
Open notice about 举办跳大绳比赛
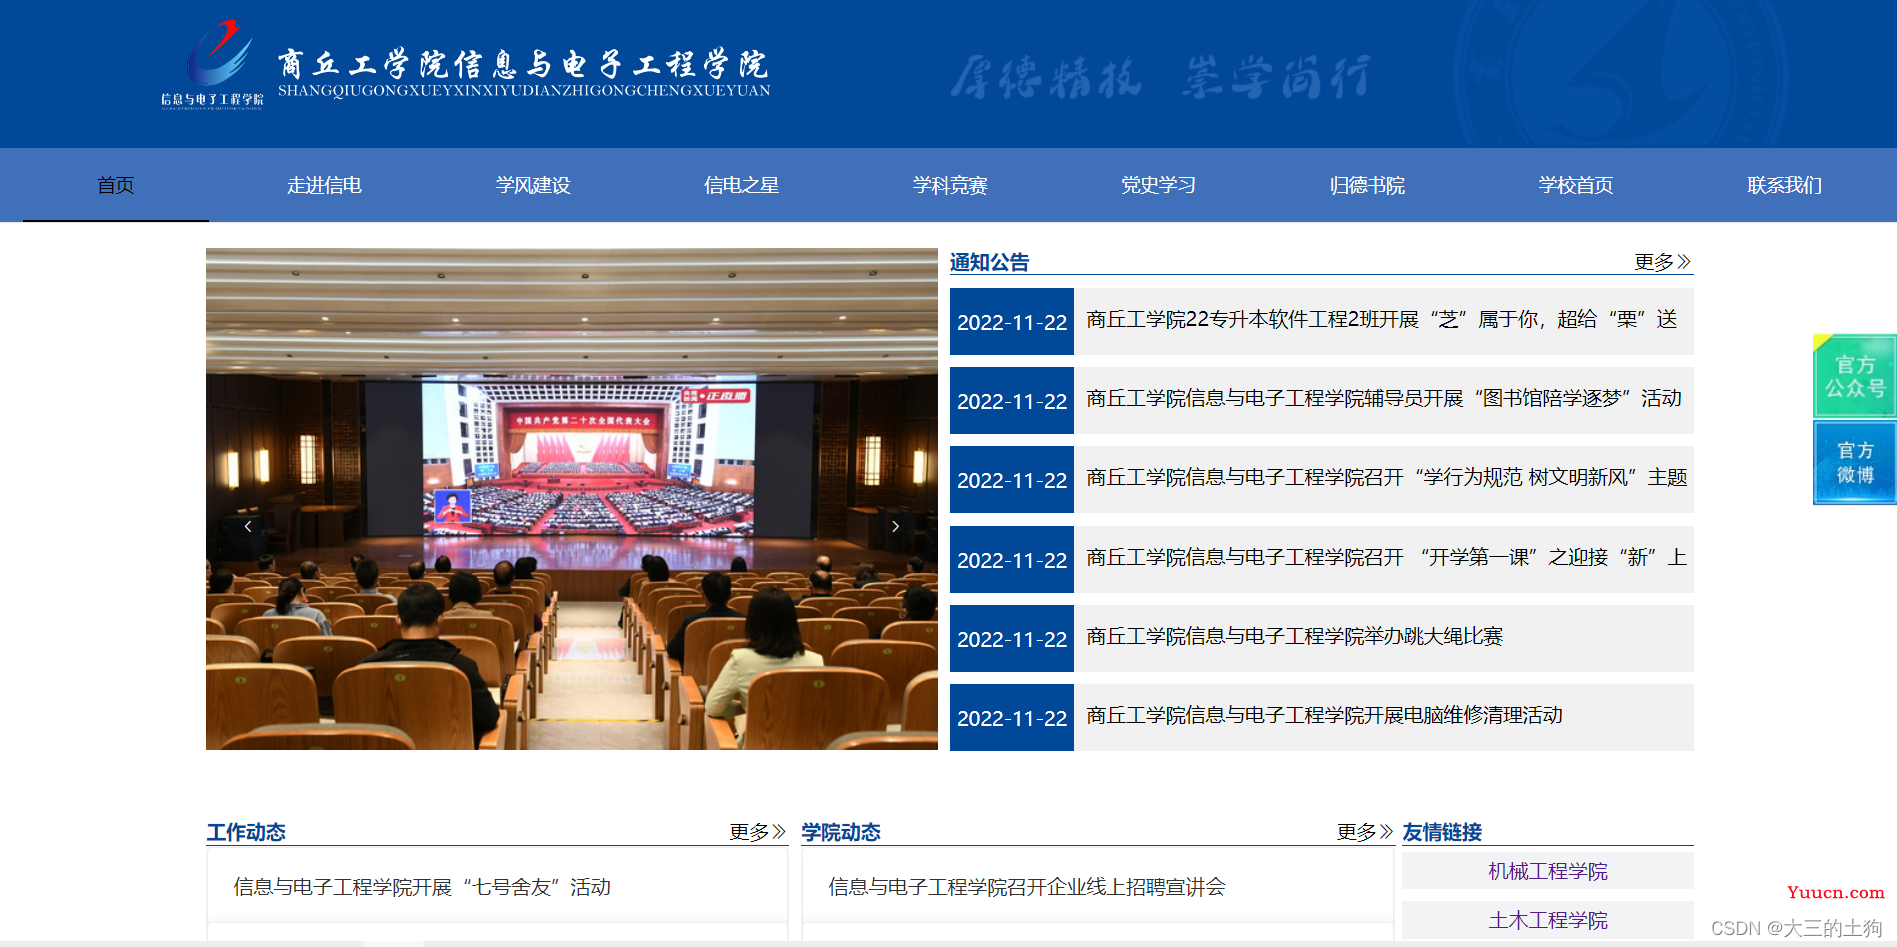click(x=1295, y=637)
